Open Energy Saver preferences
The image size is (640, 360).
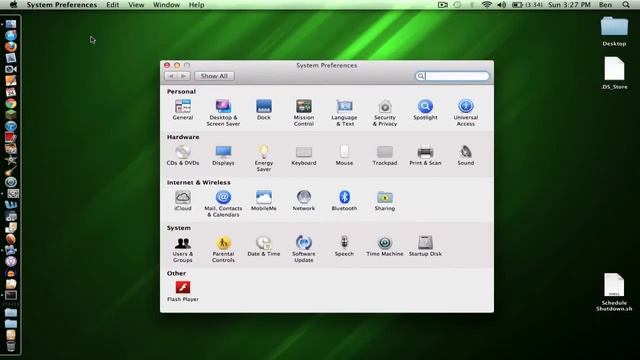click(264, 158)
